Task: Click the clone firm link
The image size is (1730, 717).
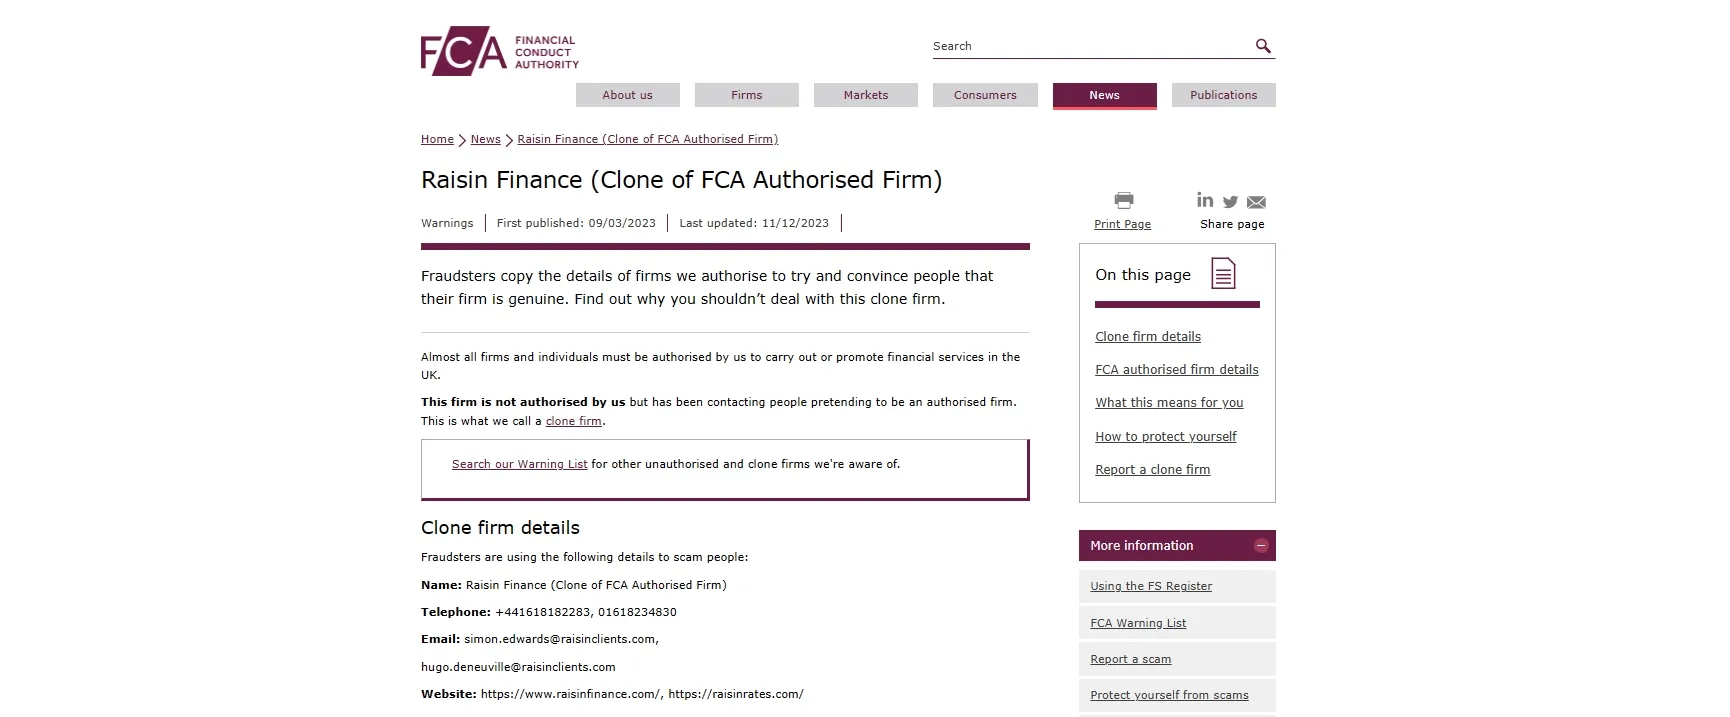Action: point(574,421)
